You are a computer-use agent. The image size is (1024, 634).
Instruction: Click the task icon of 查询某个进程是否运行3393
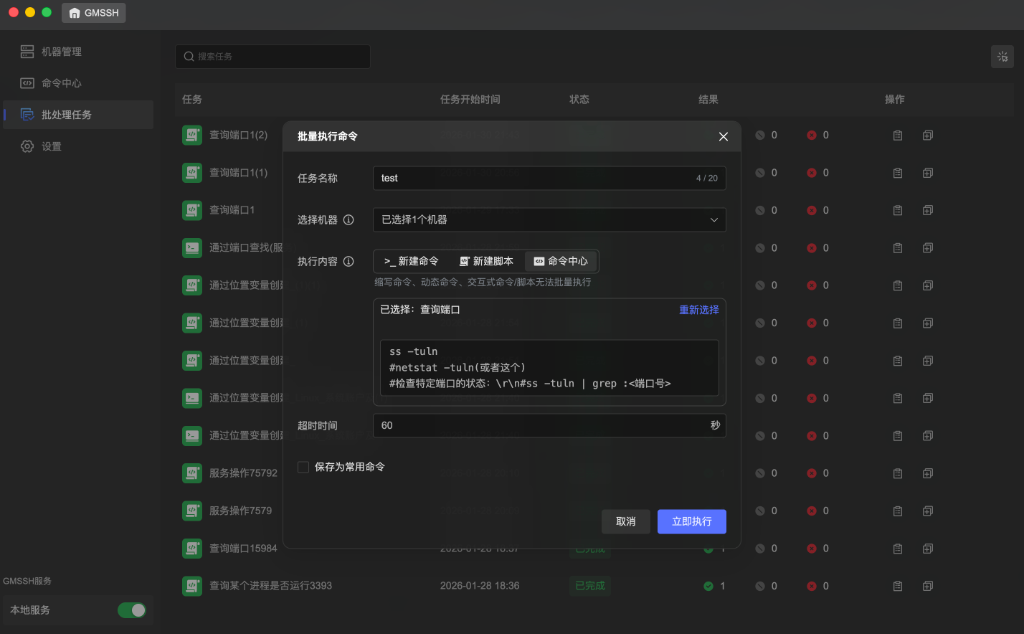click(192, 586)
